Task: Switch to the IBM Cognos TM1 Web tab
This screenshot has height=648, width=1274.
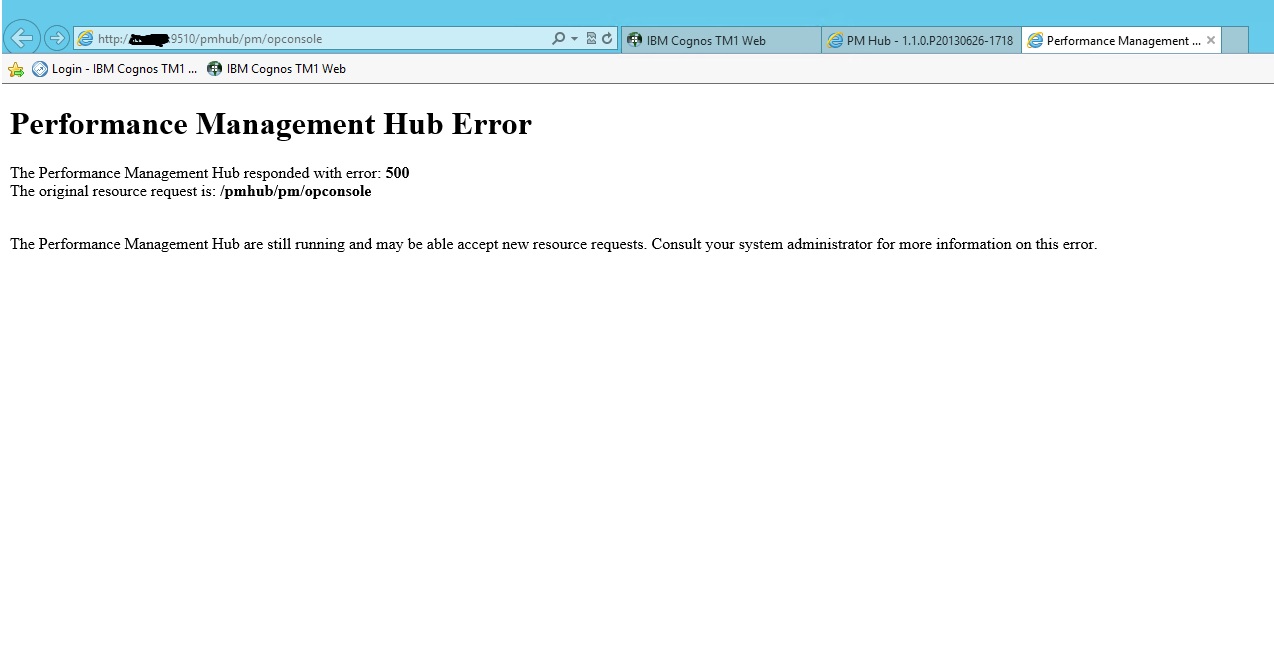Action: 721,40
